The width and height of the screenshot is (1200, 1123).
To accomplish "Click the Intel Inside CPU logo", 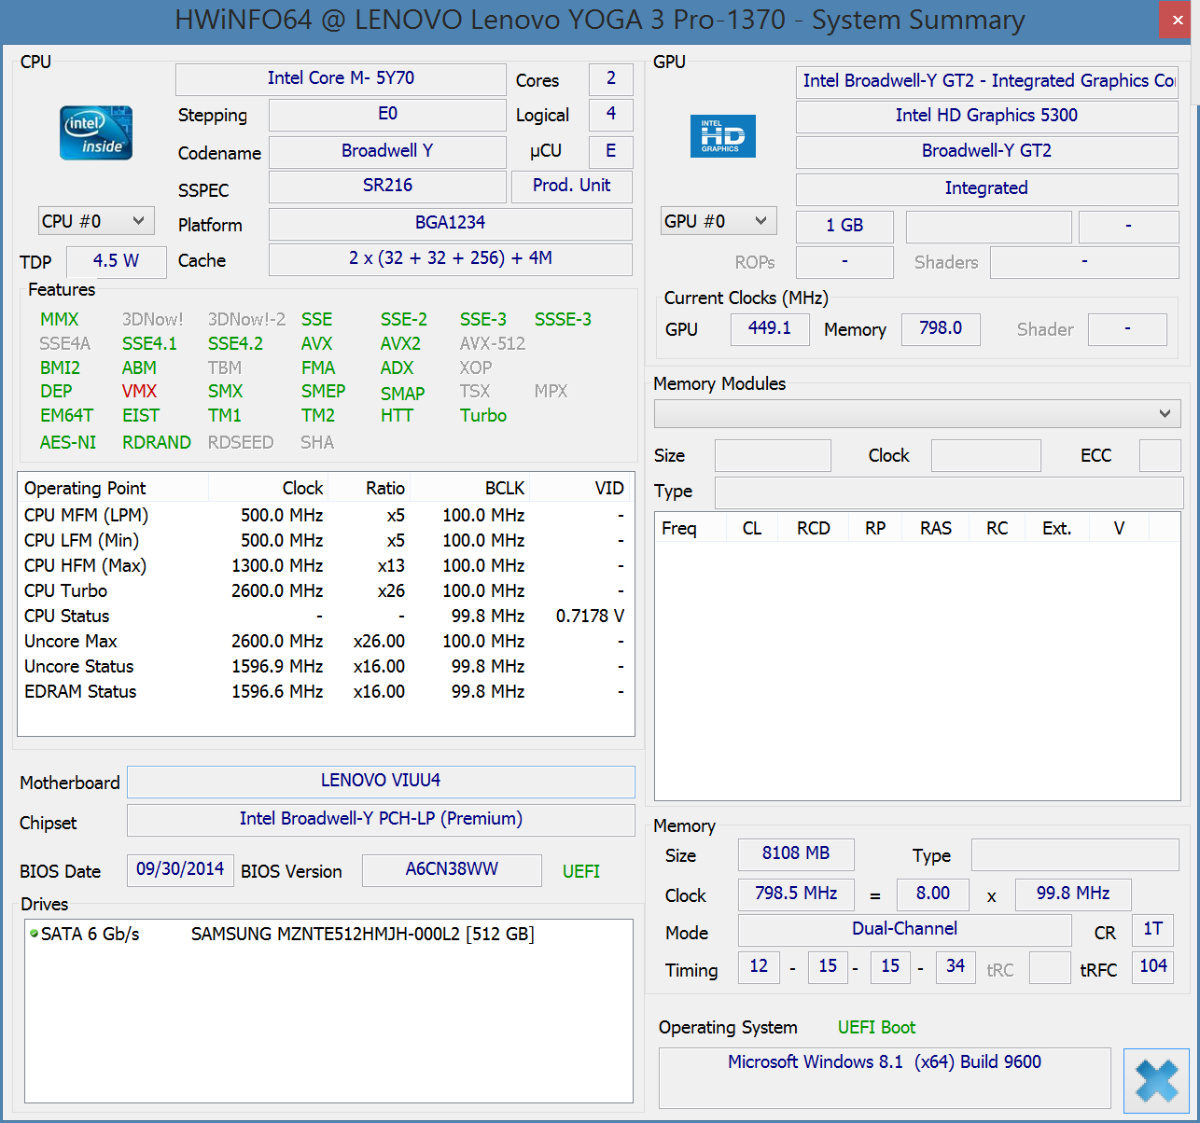I will 97,134.
